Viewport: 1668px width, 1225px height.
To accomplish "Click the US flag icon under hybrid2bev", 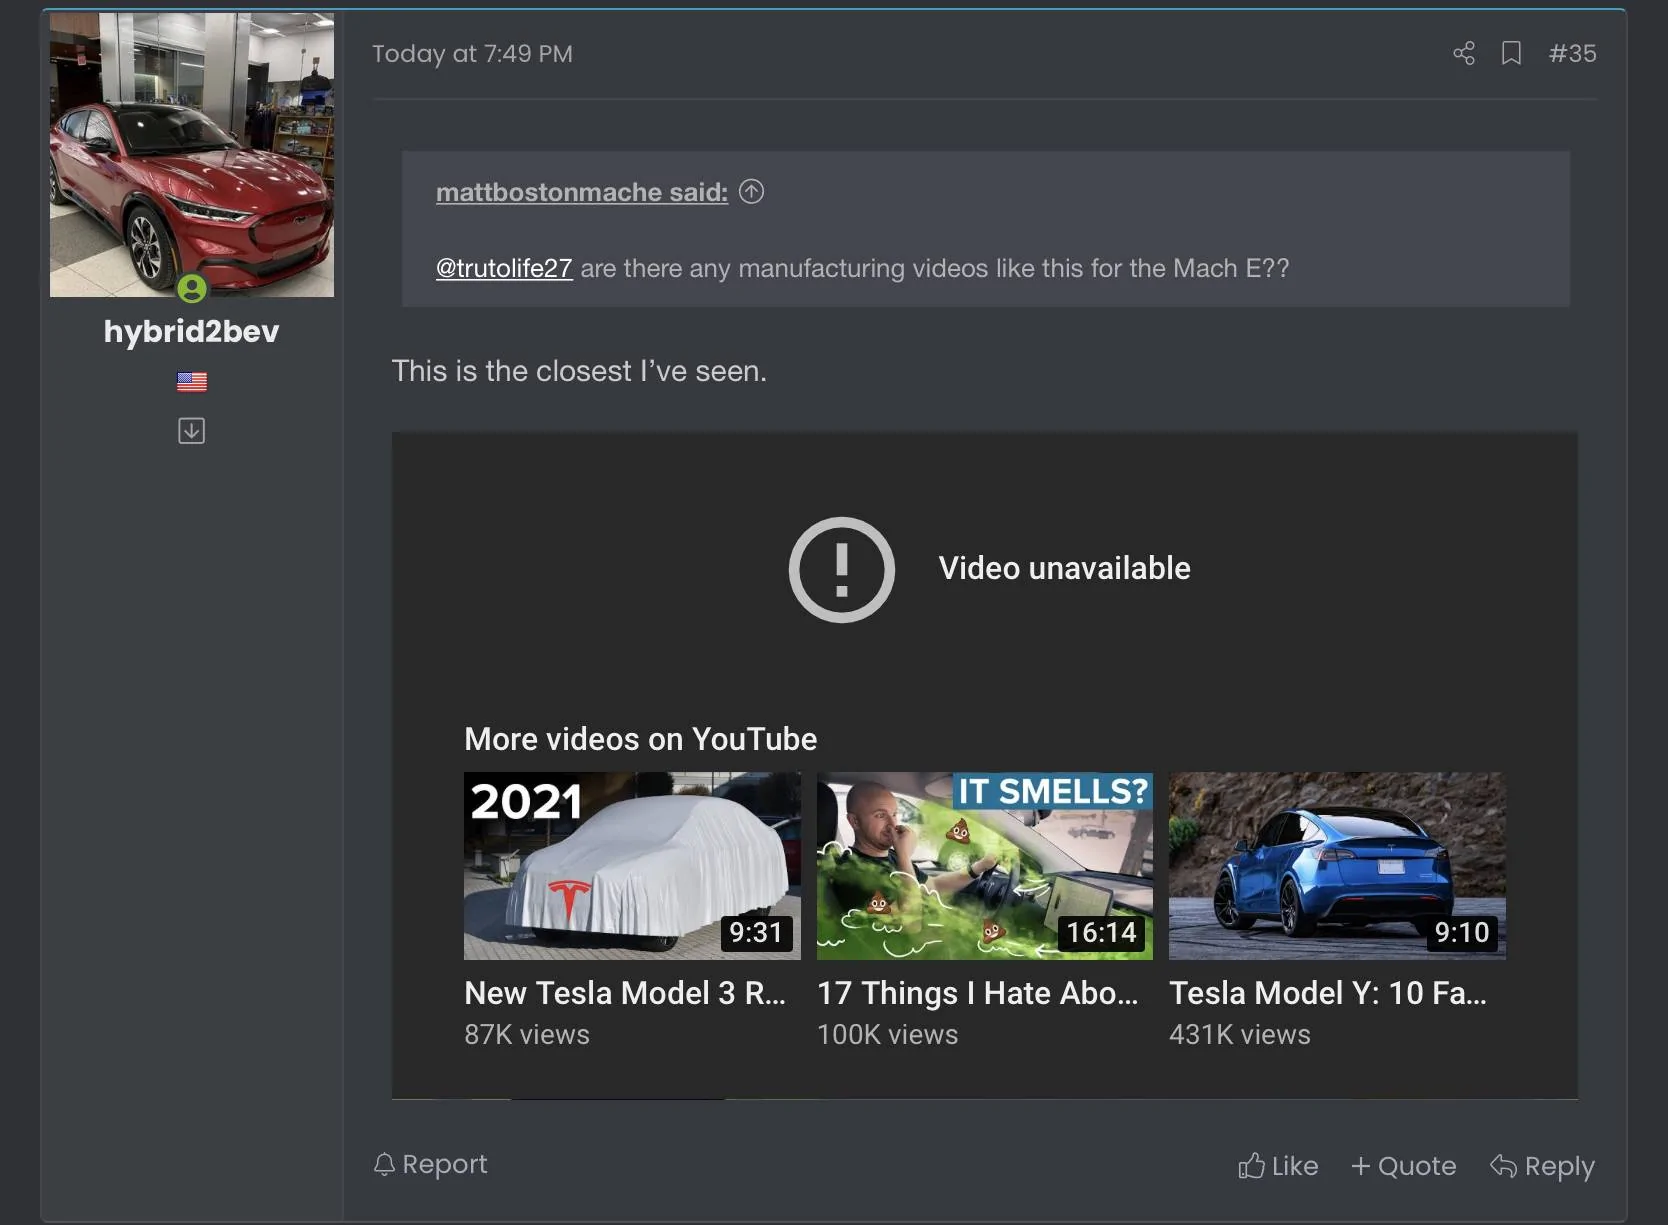I will tap(192, 381).
